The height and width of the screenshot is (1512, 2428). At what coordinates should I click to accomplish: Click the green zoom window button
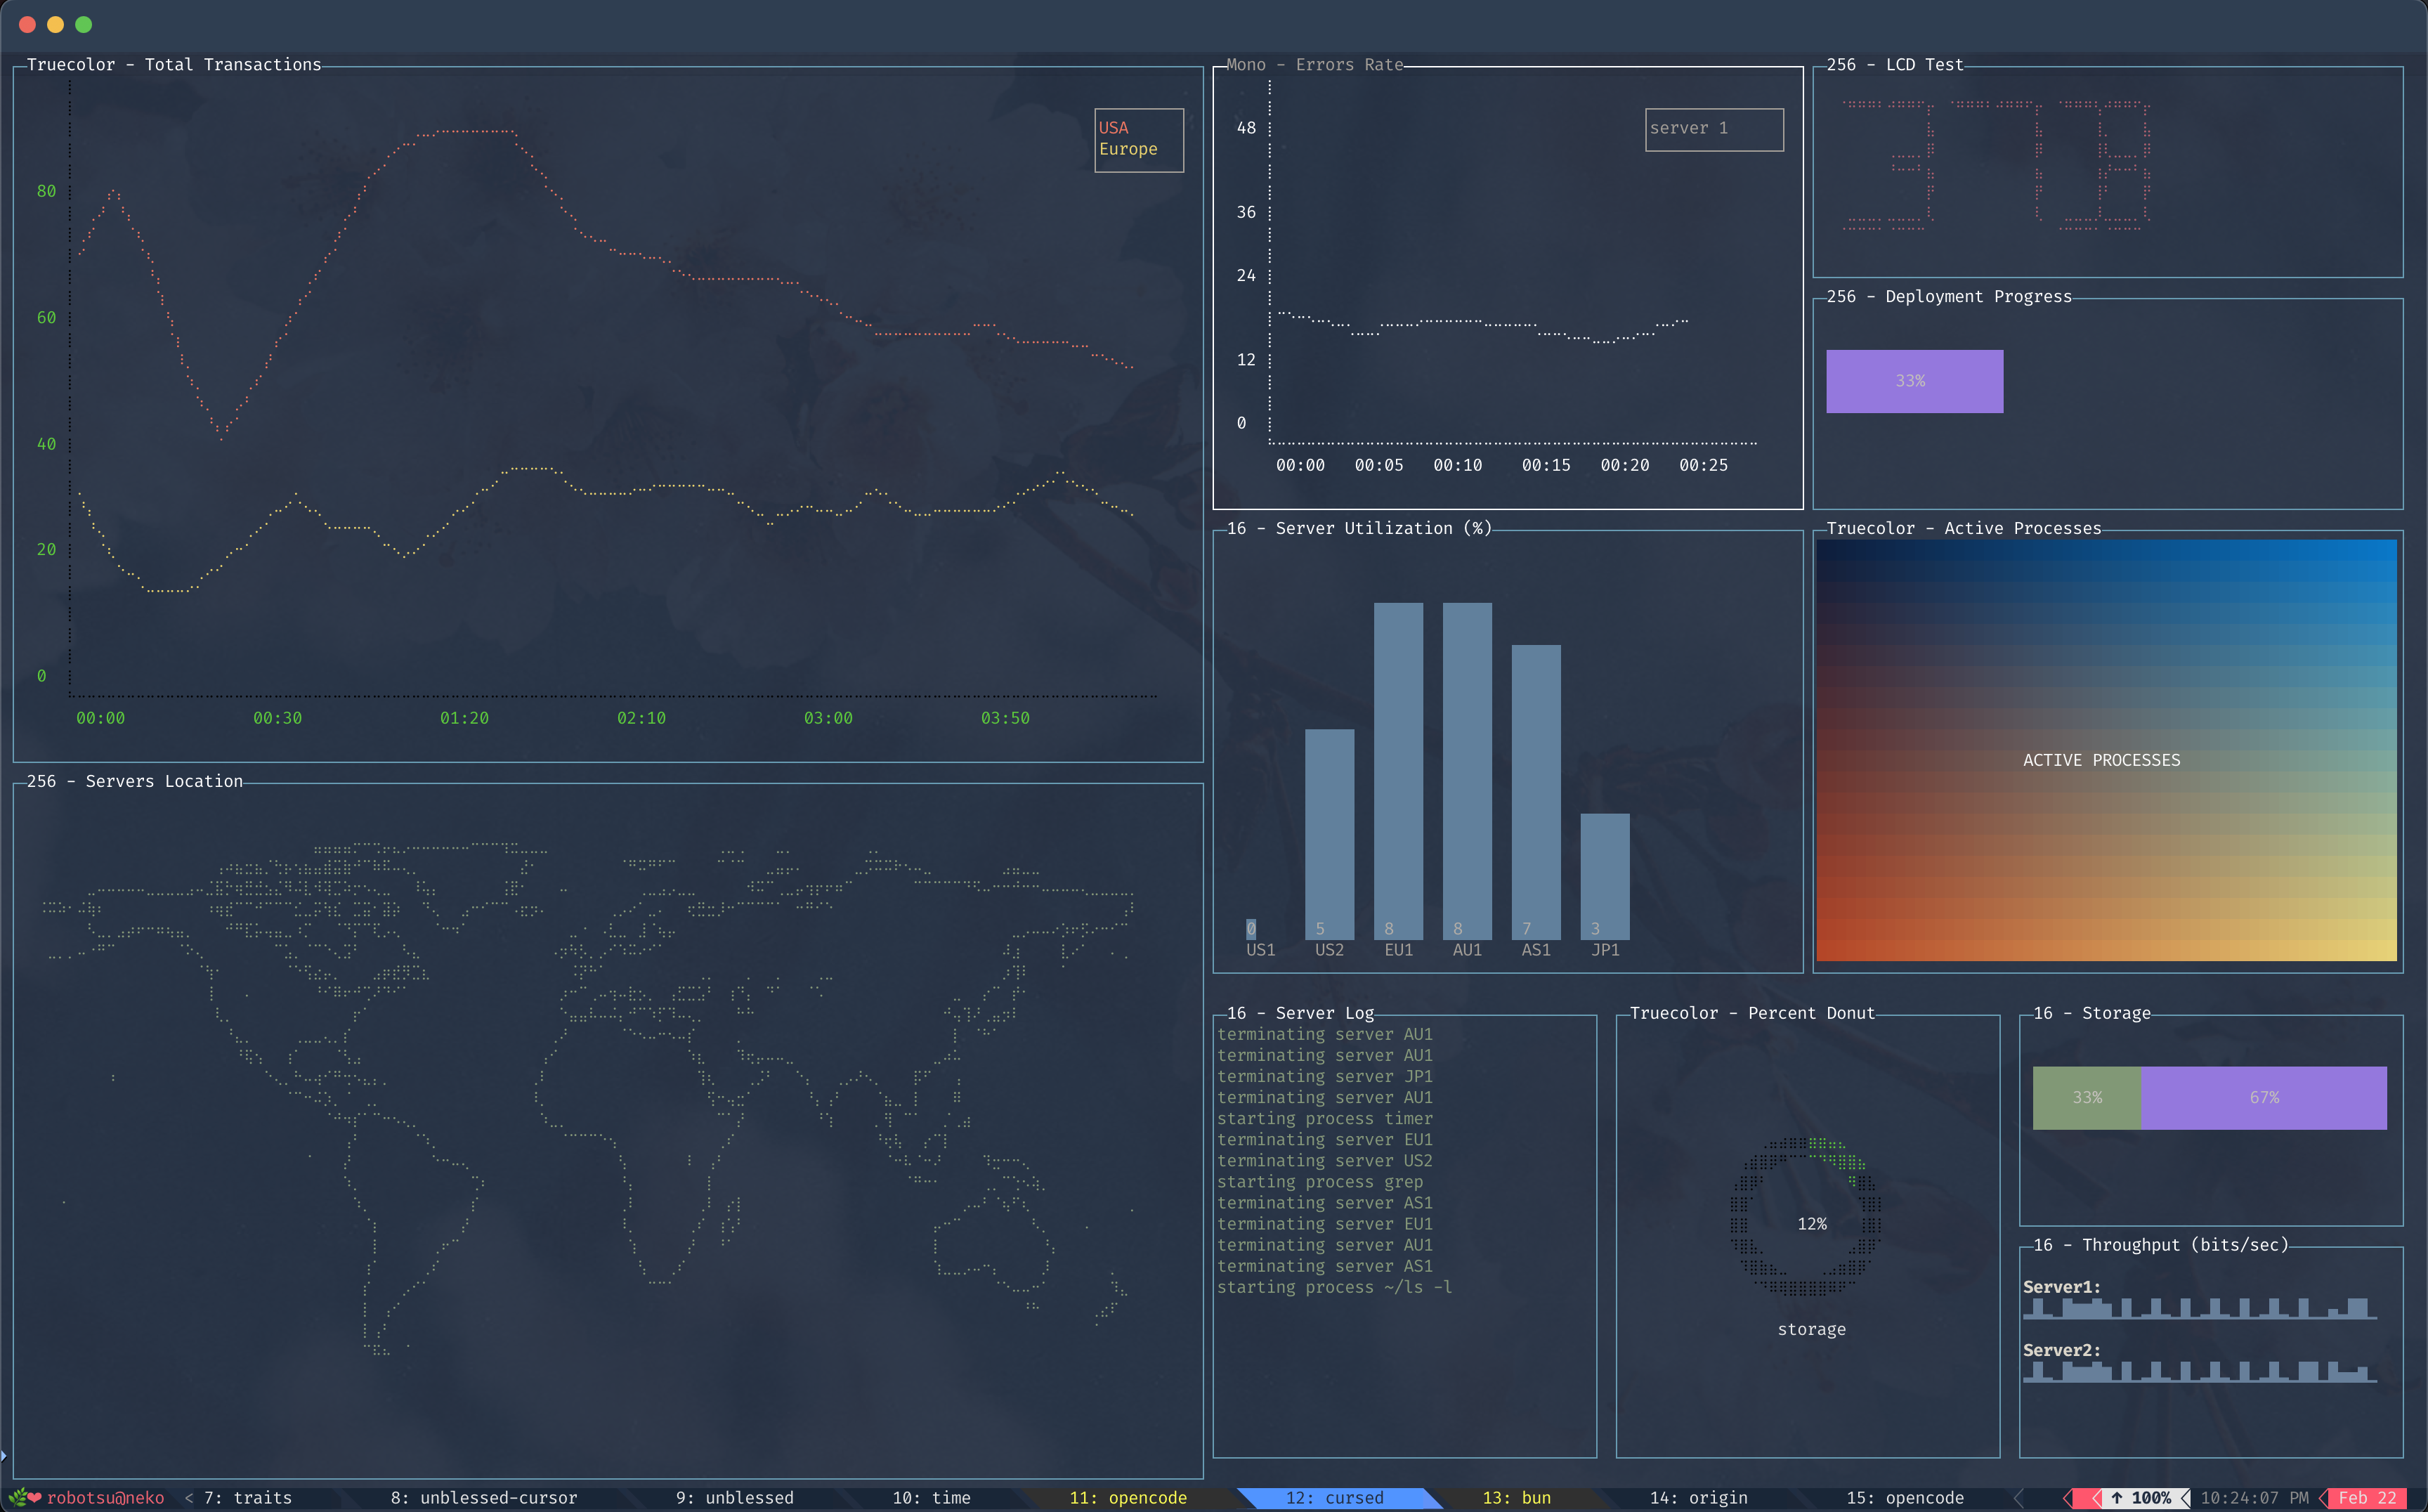coord(84,24)
